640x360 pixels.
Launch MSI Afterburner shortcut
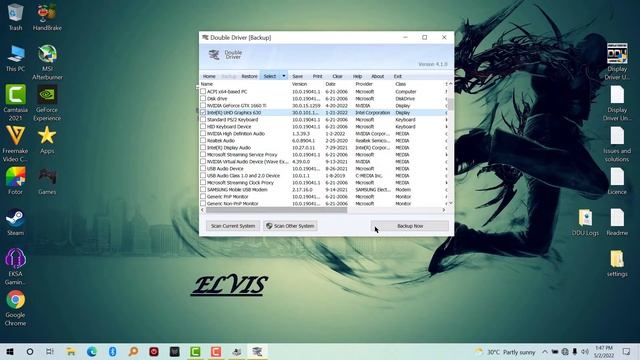click(x=47, y=62)
